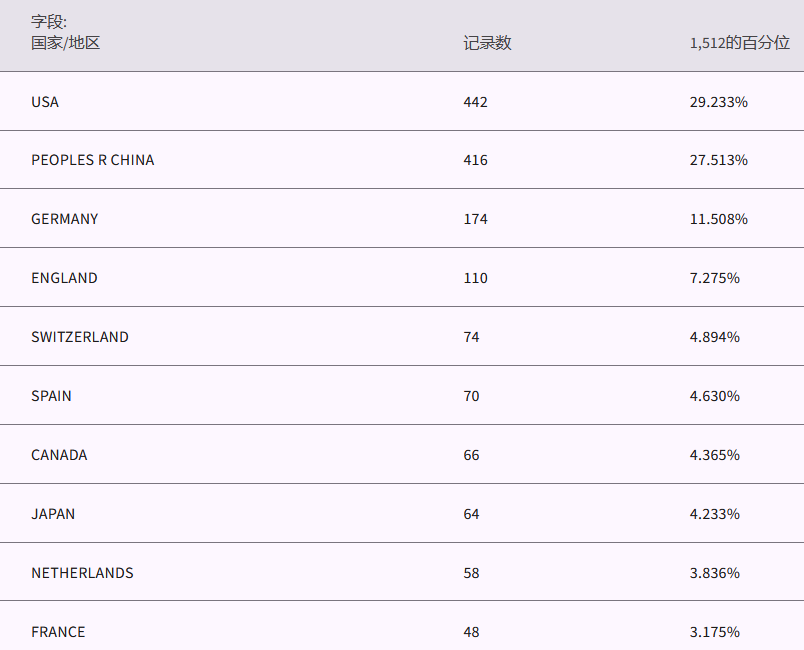804x650 pixels.
Task: Click the 国家/地区 column header
Action: click(66, 43)
